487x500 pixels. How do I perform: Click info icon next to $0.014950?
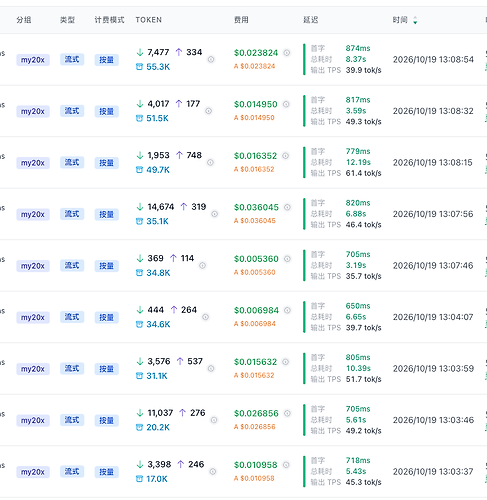click(286, 104)
